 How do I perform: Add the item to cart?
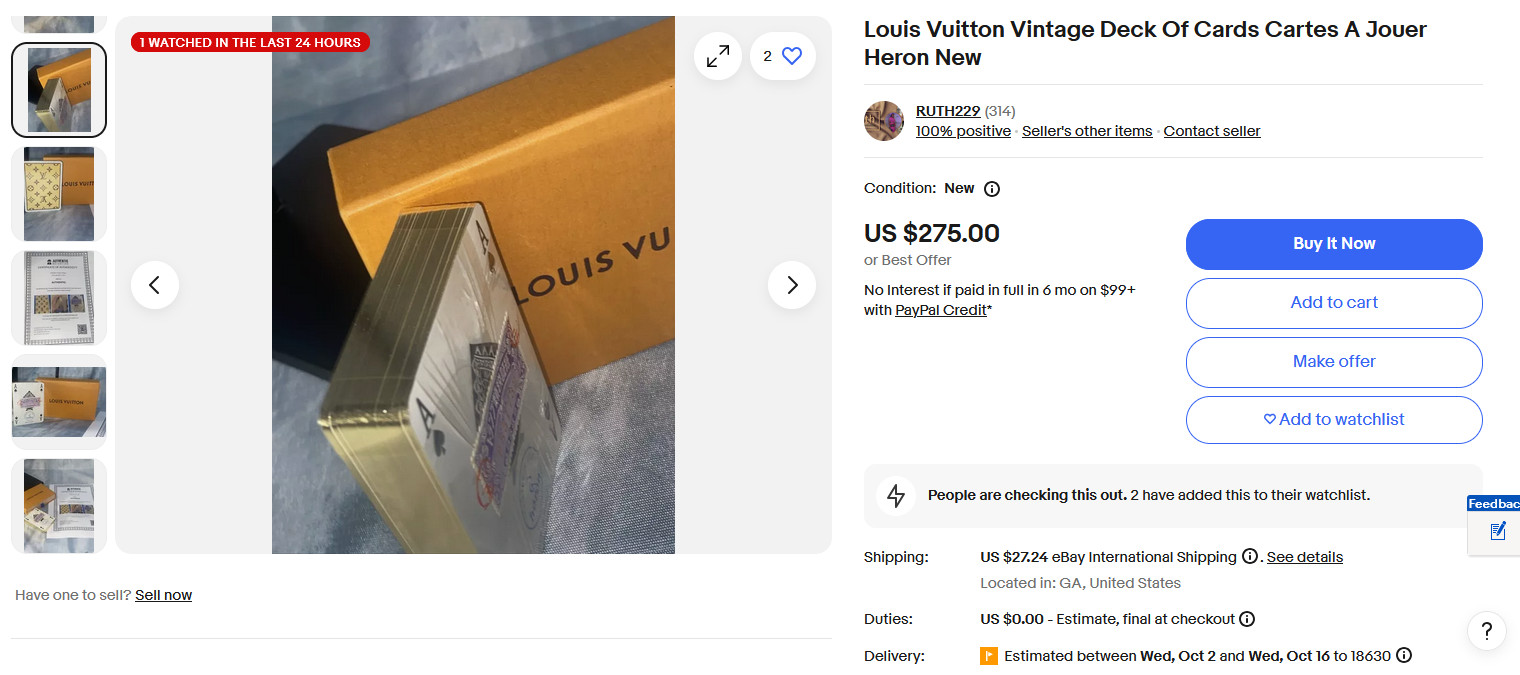(1334, 303)
